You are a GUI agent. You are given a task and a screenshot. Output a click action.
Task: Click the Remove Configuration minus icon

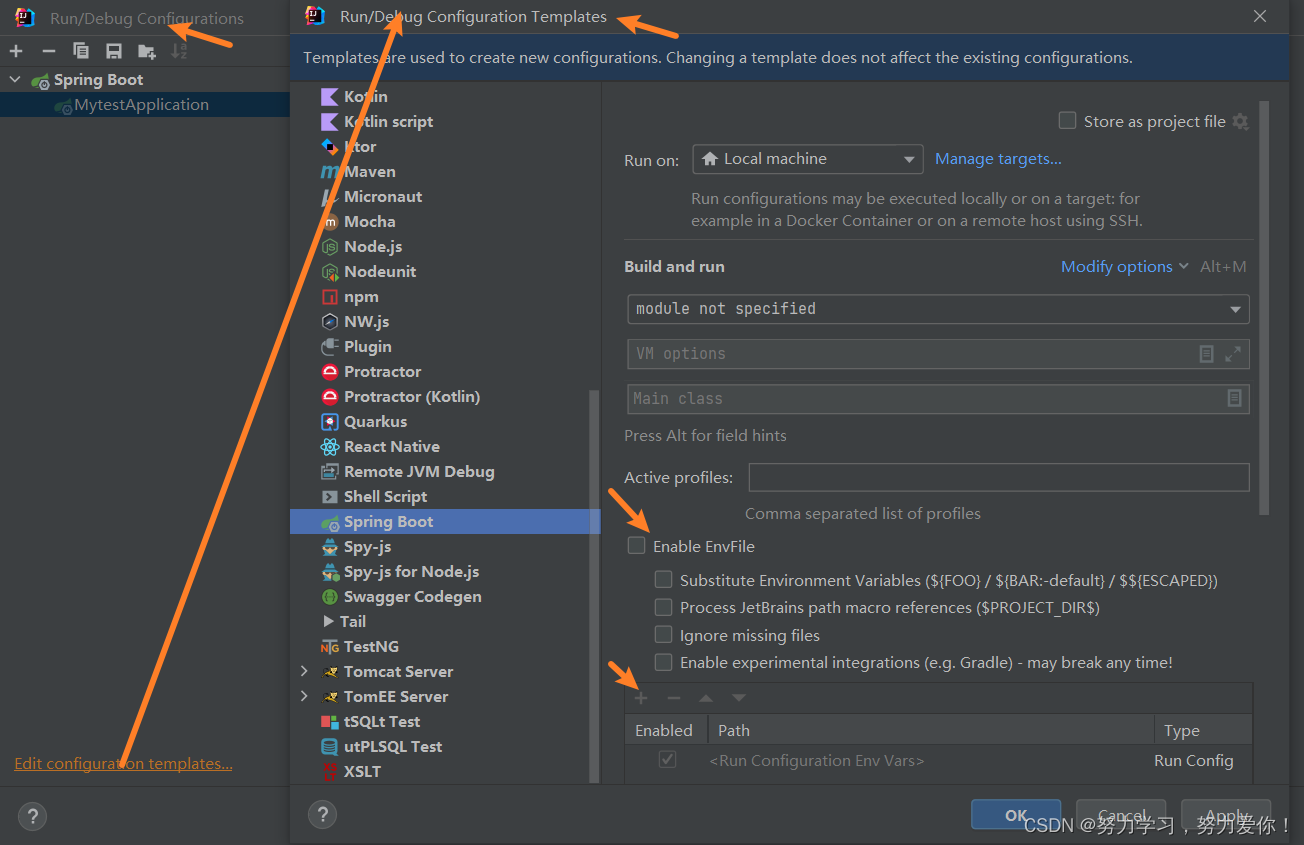pyautogui.click(x=48, y=51)
